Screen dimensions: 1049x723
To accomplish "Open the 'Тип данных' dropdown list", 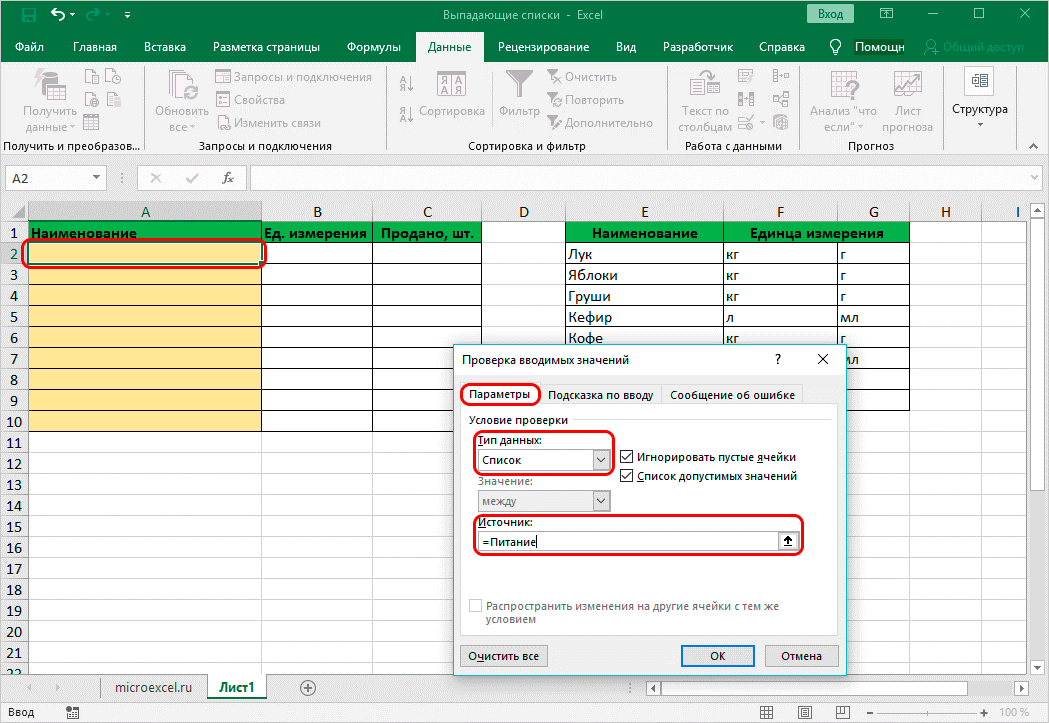I will tap(601, 460).
